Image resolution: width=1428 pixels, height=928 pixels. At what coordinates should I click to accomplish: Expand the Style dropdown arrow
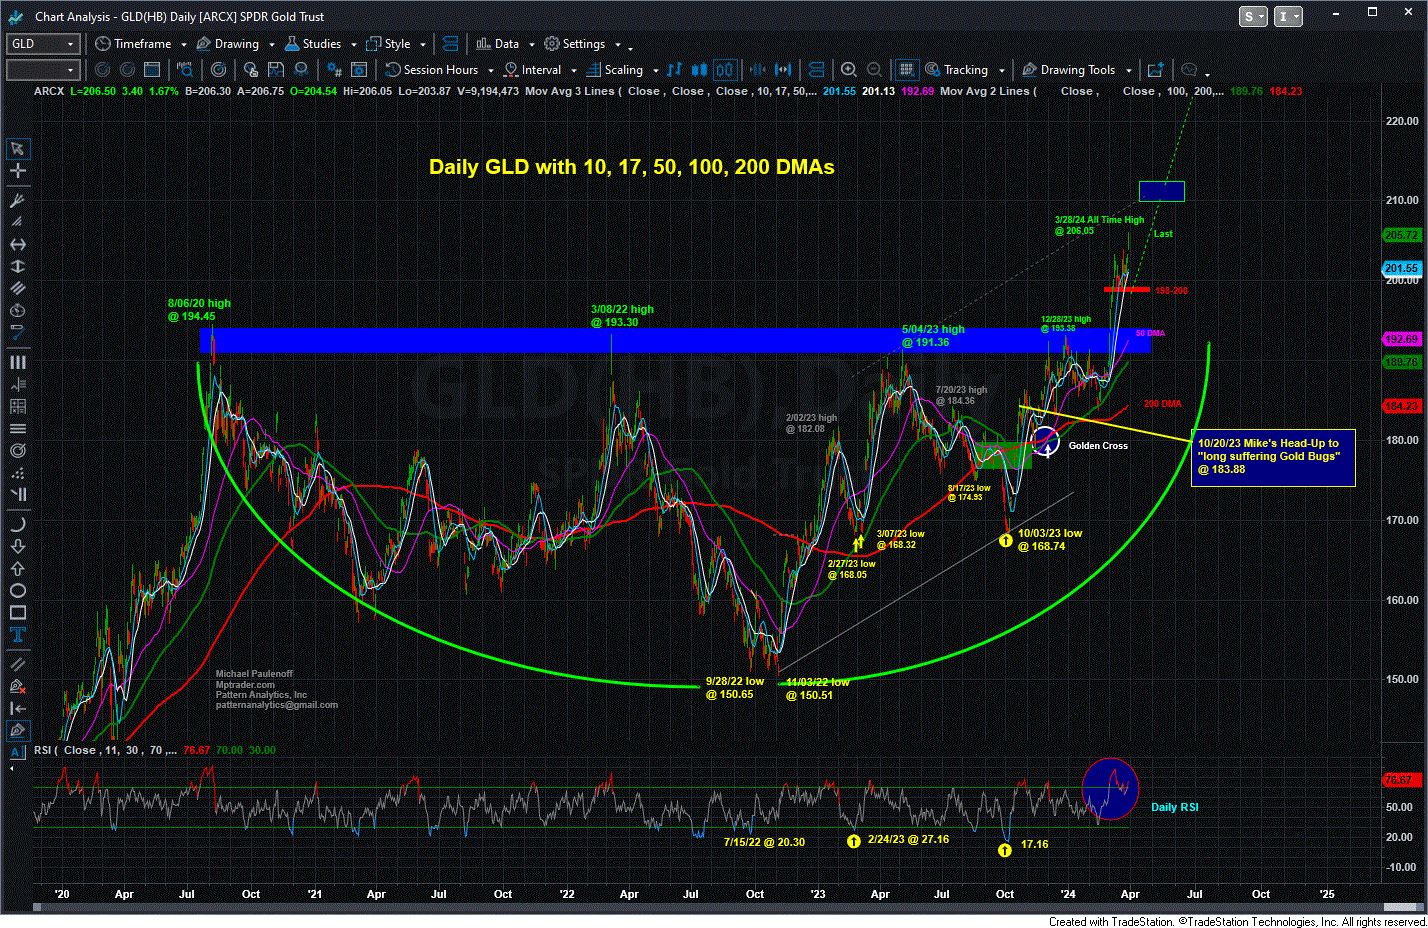coord(423,45)
